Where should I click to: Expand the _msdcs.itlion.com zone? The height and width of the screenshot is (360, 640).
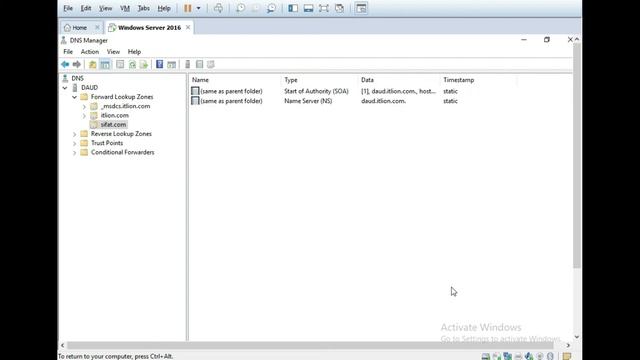[84, 107]
